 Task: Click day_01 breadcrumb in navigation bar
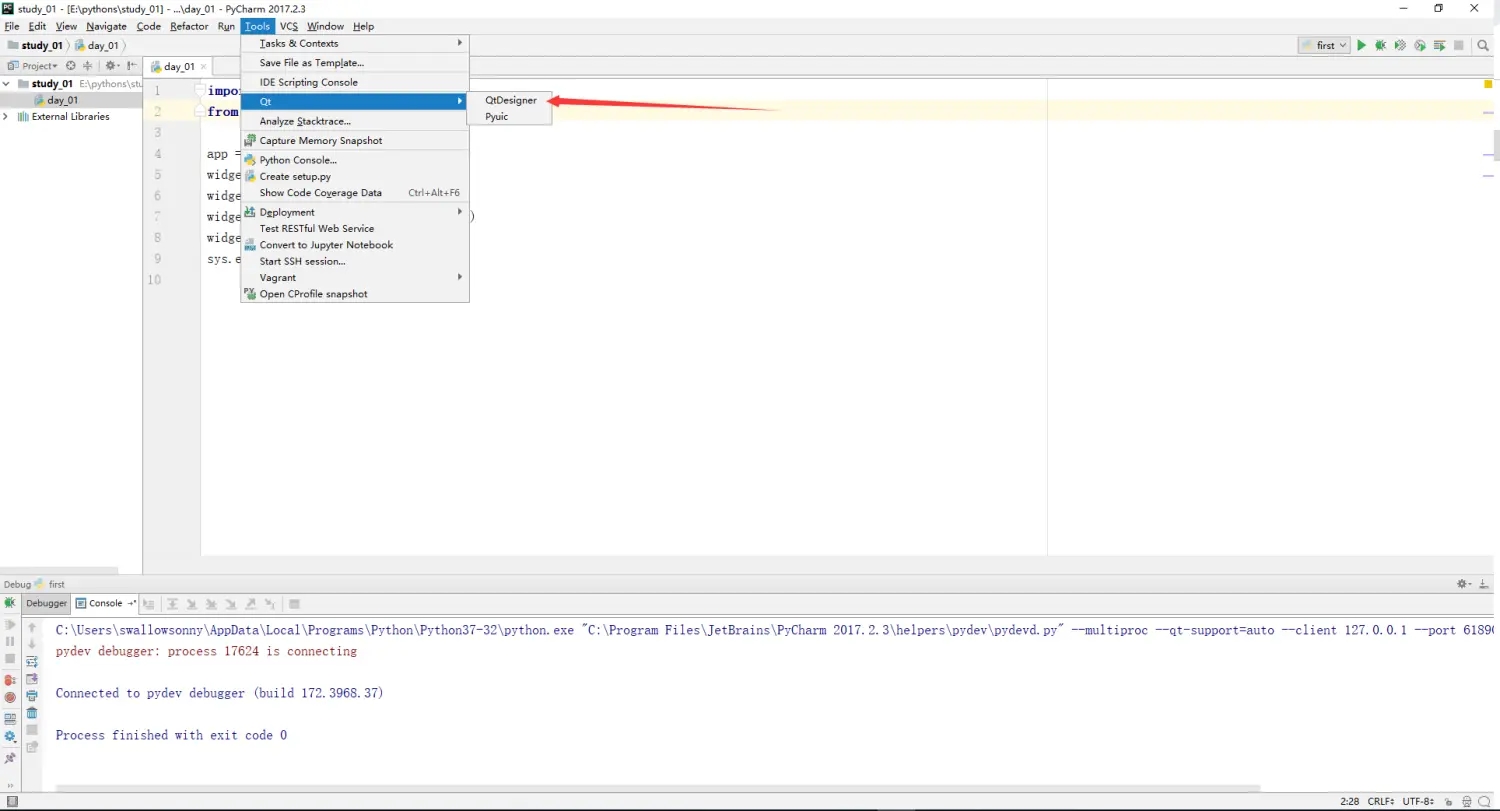(x=96, y=45)
